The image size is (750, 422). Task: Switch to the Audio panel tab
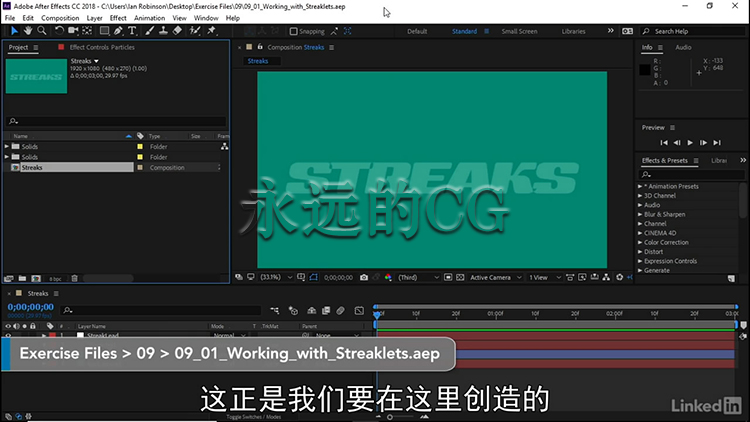pyautogui.click(x=683, y=47)
